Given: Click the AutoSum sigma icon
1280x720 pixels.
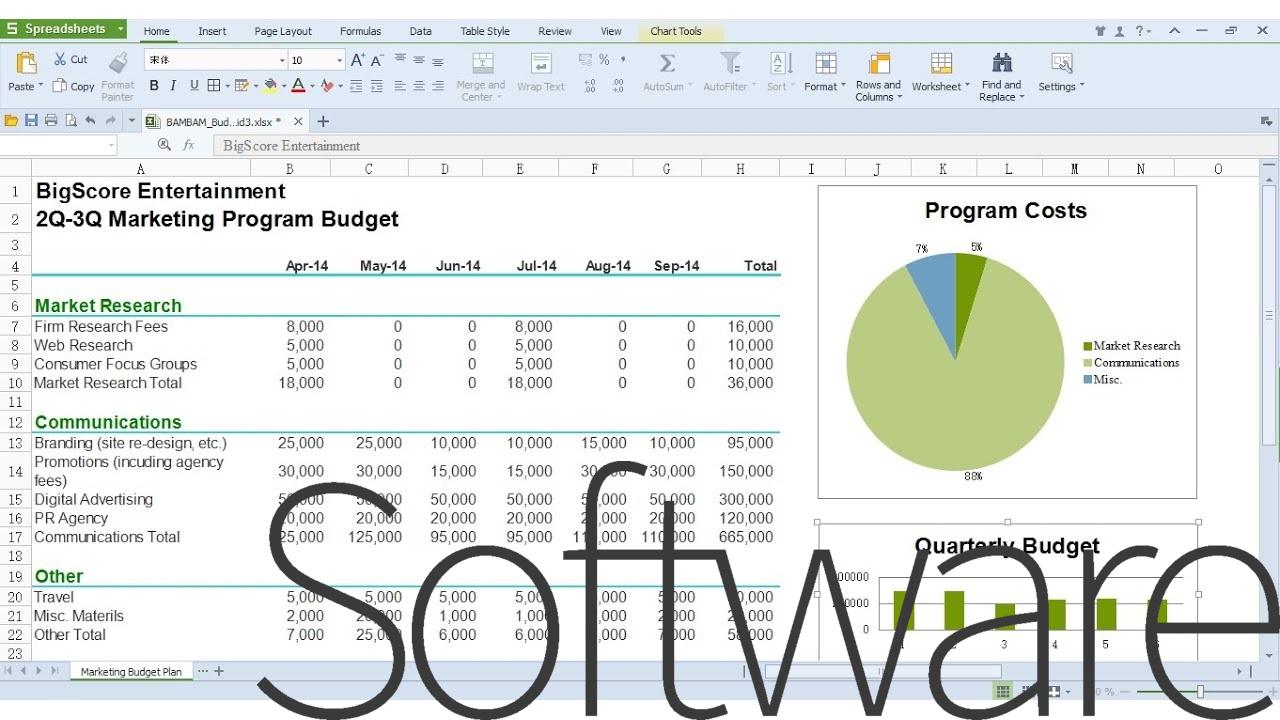Looking at the screenshot, I should click(x=667, y=63).
